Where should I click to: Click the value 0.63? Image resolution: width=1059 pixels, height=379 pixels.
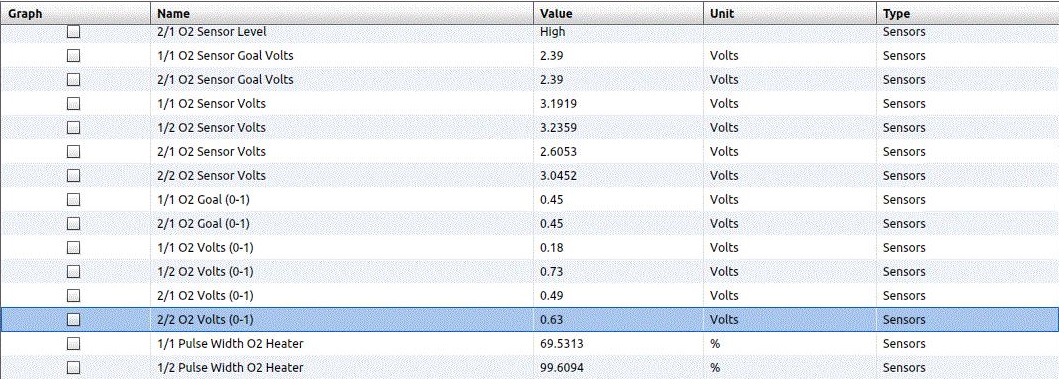[x=552, y=320]
